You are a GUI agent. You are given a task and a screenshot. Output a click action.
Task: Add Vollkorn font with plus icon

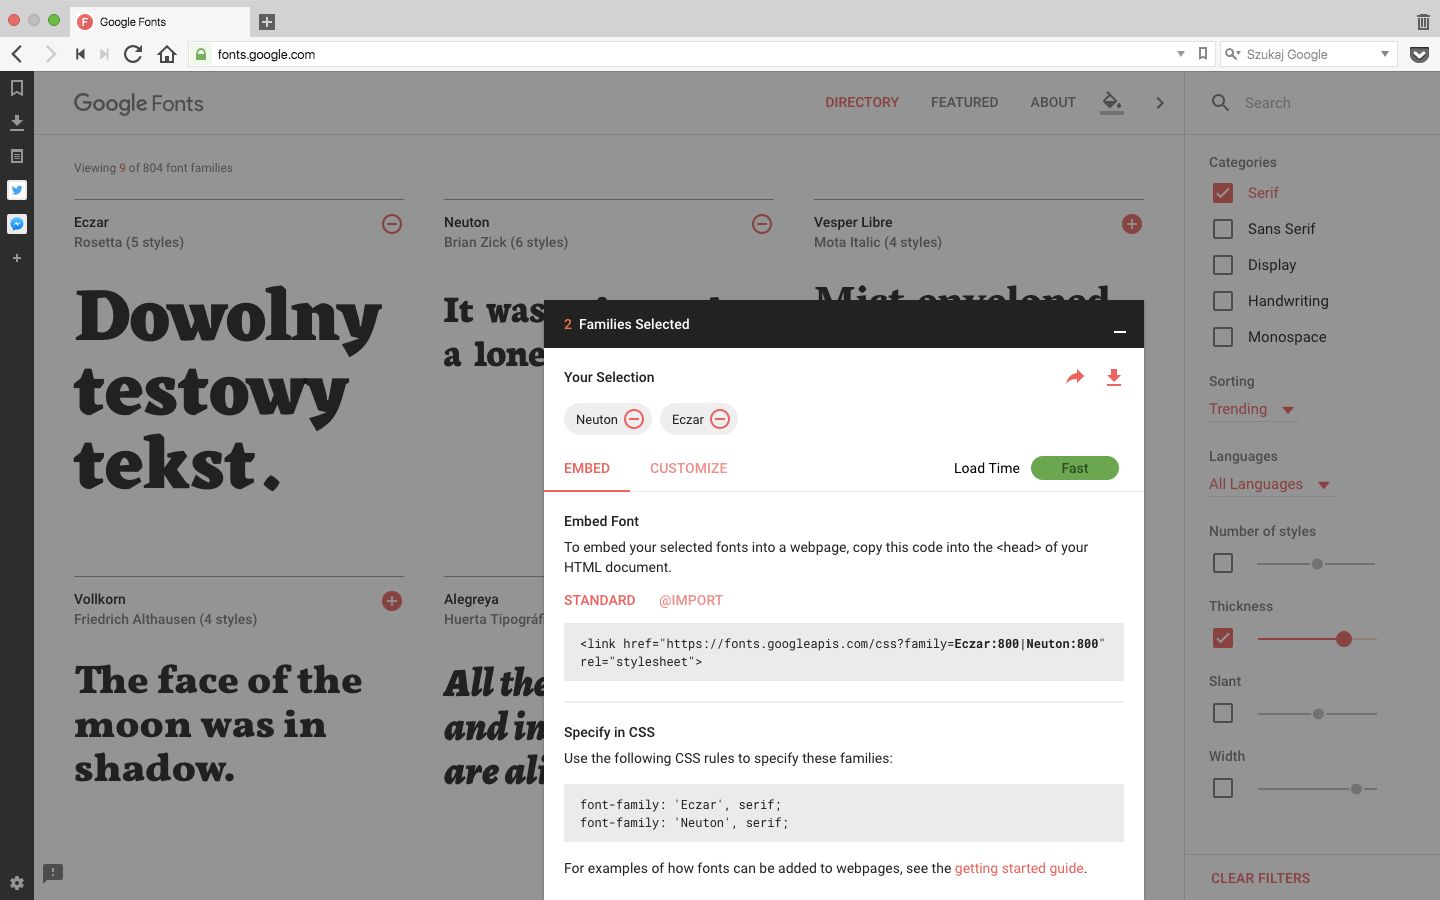(x=392, y=601)
